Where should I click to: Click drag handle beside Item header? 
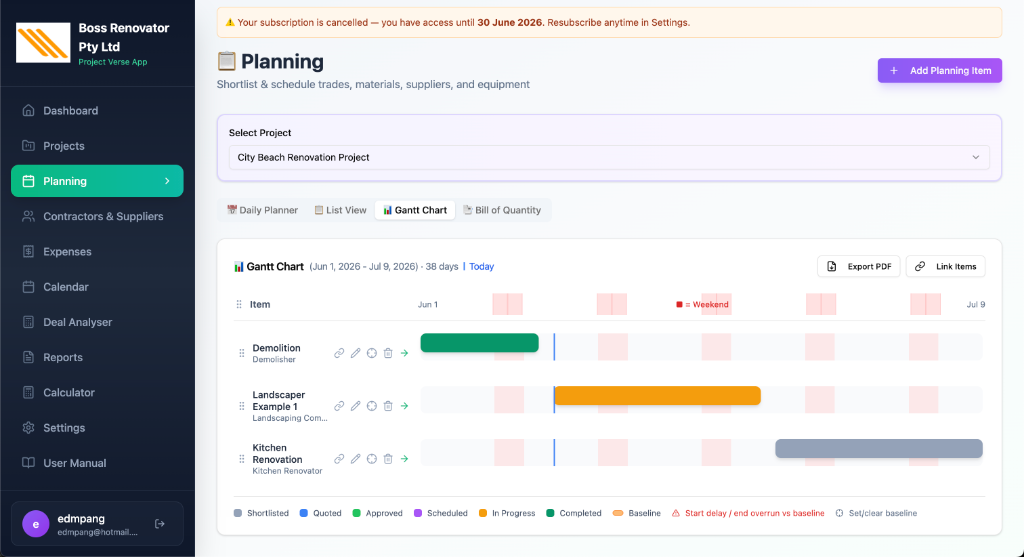(x=239, y=304)
